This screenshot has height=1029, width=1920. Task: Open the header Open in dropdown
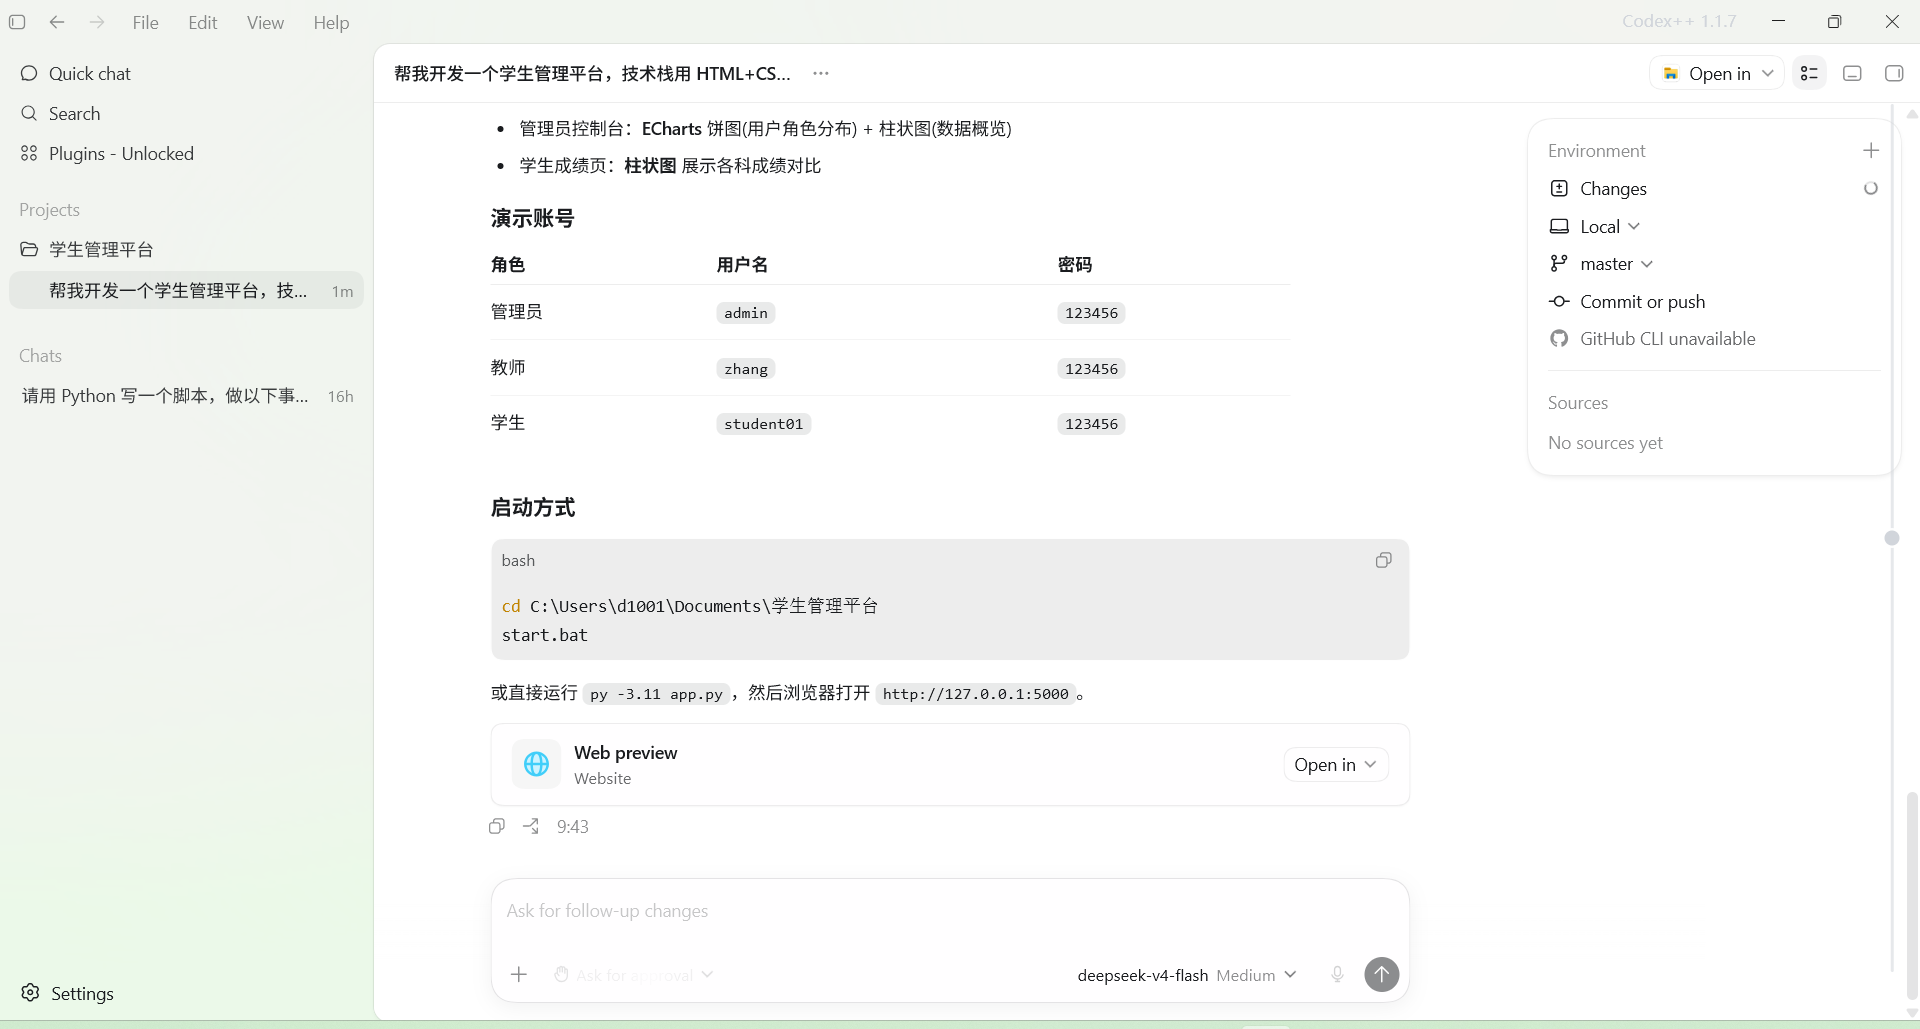click(x=1716, y=73)
